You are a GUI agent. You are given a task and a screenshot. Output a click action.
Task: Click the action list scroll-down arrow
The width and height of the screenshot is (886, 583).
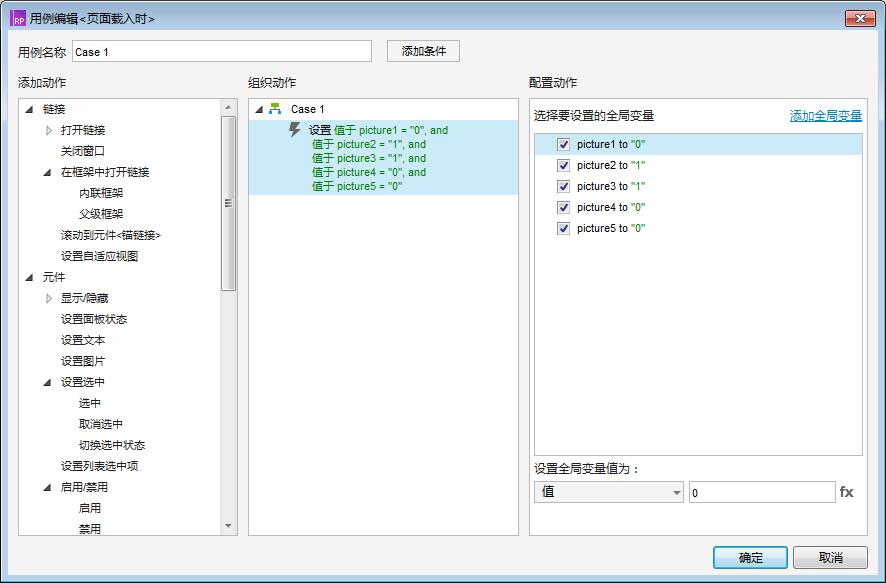pyautogui.click(x=228, y=526)
